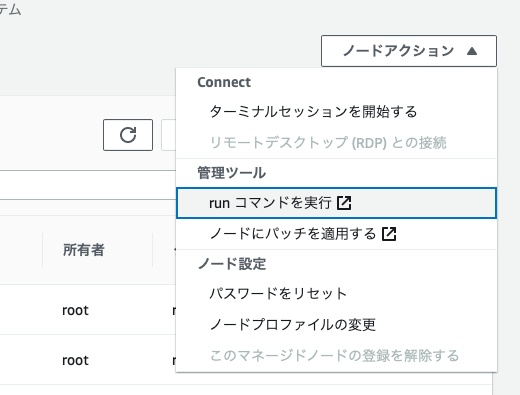The height and width of the screenshot is (395, 520).
Task: Select ノードにパッチを適用する menu item
Action: pyautogui.click(x=336, y=234)
